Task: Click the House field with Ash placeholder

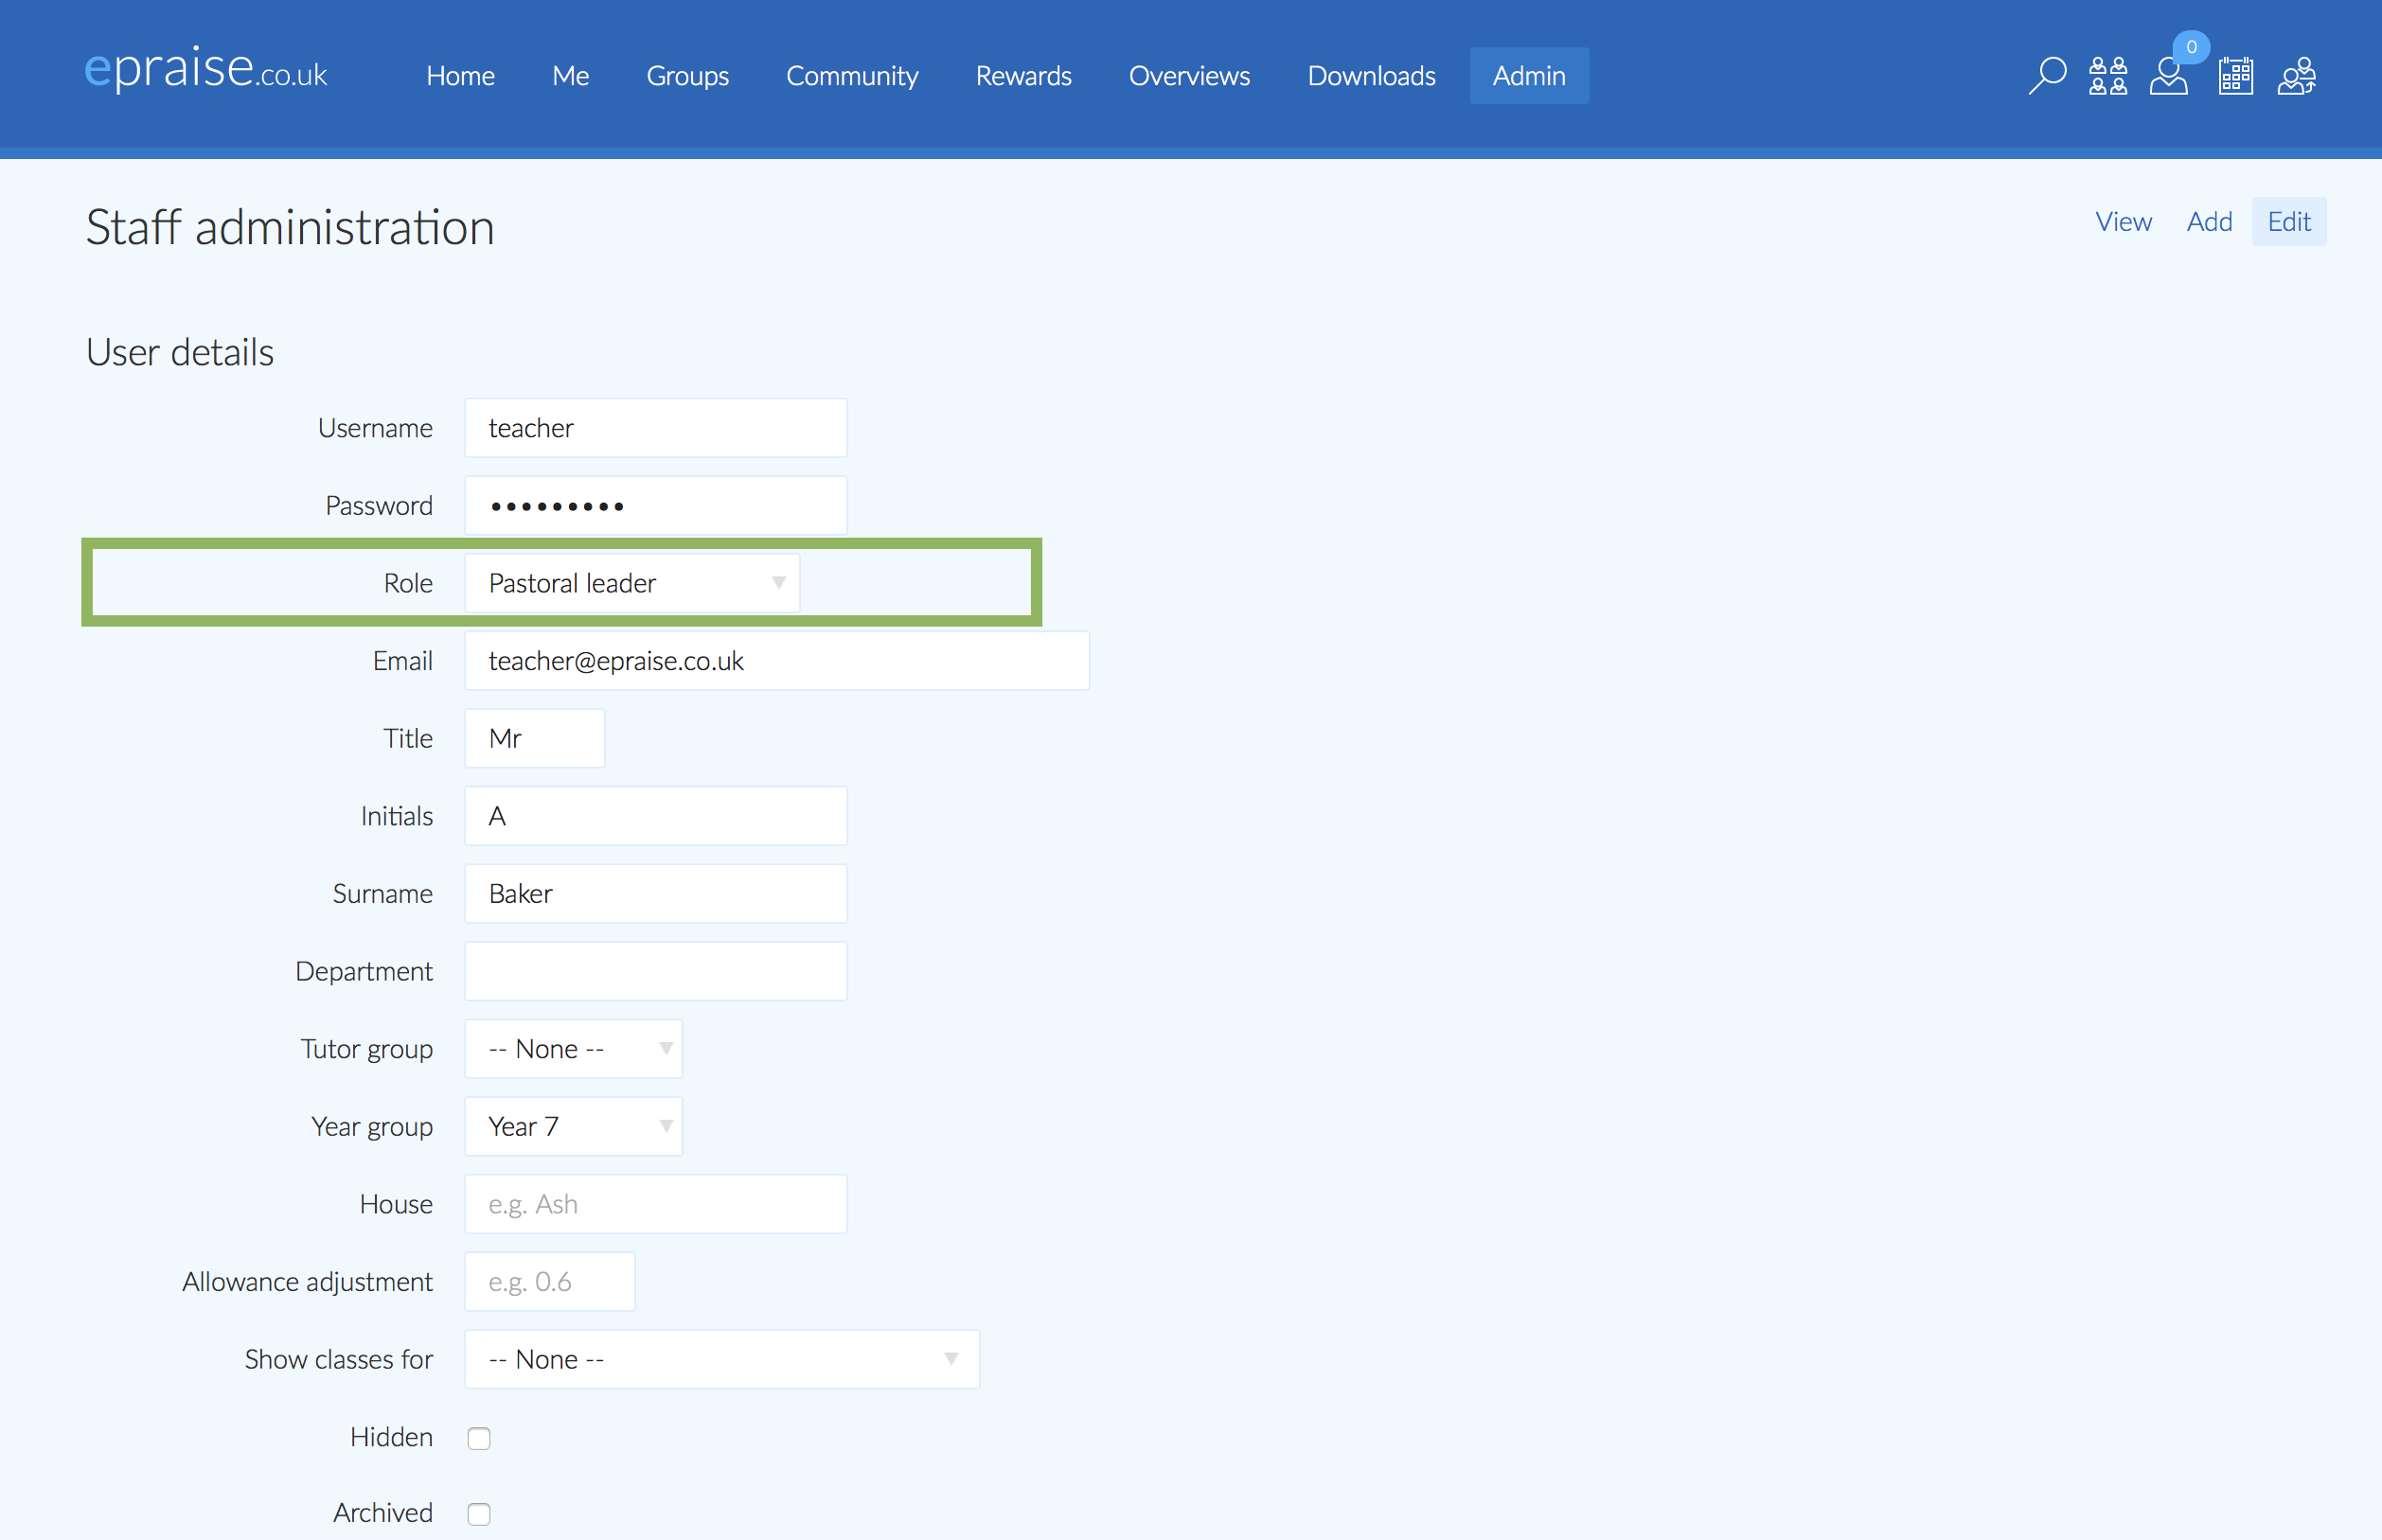Action: tap(655, 1203)
